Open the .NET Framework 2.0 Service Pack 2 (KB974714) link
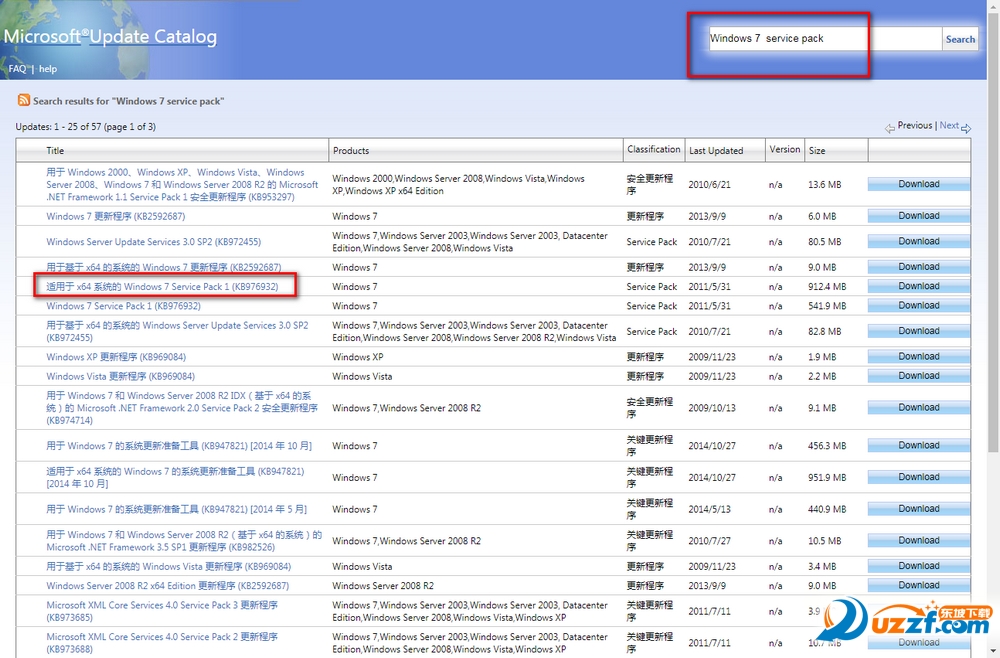The image size is (1000, 658). (x=182, y=408)
